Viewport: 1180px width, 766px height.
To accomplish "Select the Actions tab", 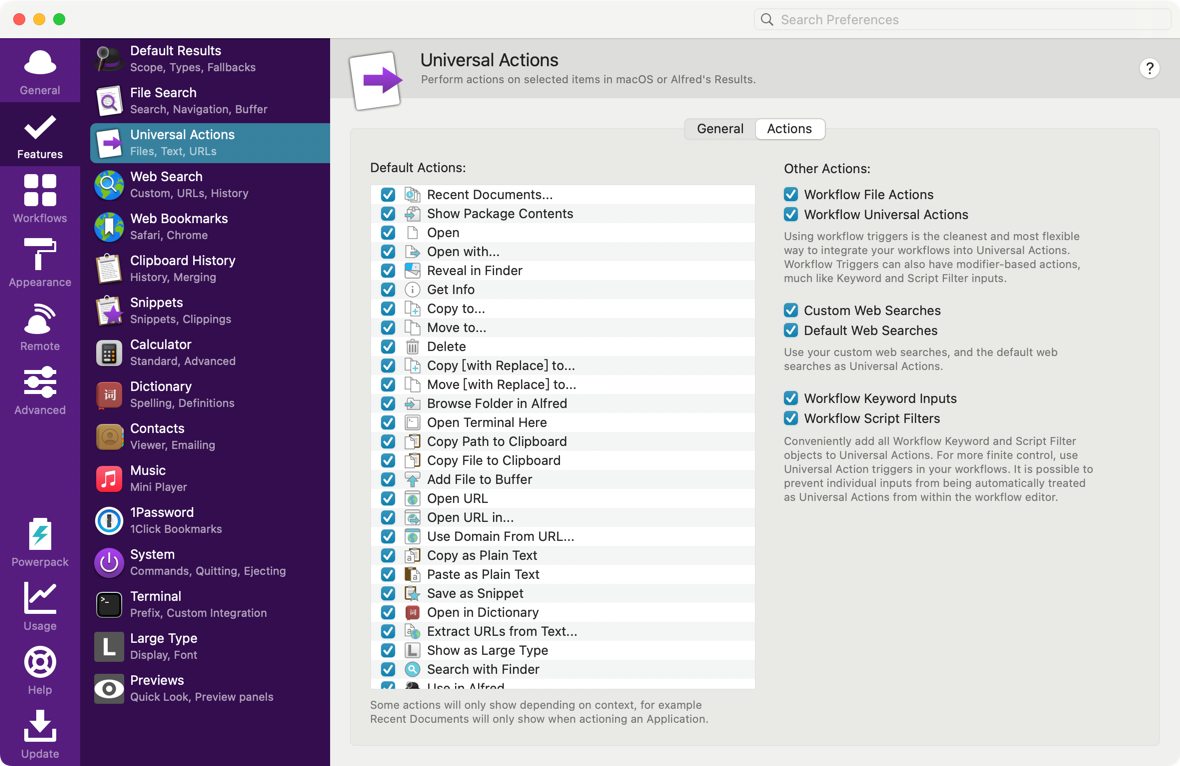I will pos(789,129).
